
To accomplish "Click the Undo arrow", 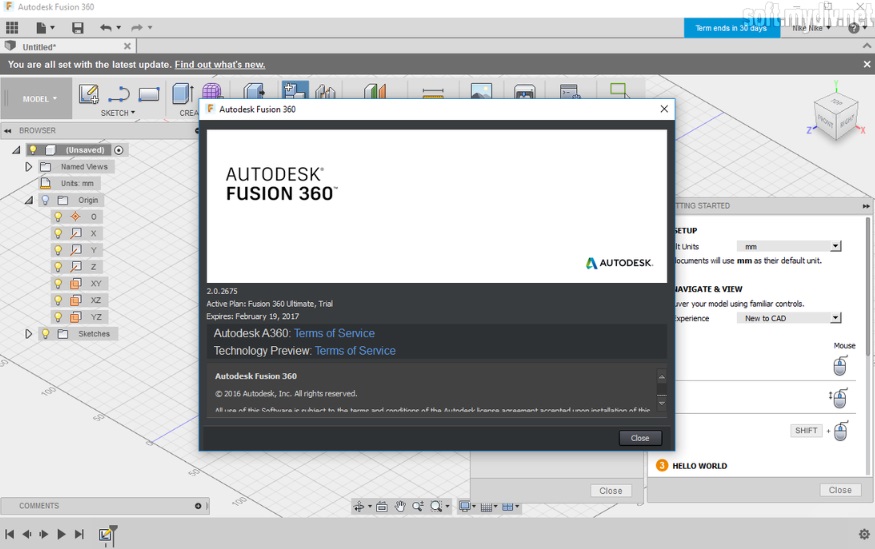I will point(106,28).
